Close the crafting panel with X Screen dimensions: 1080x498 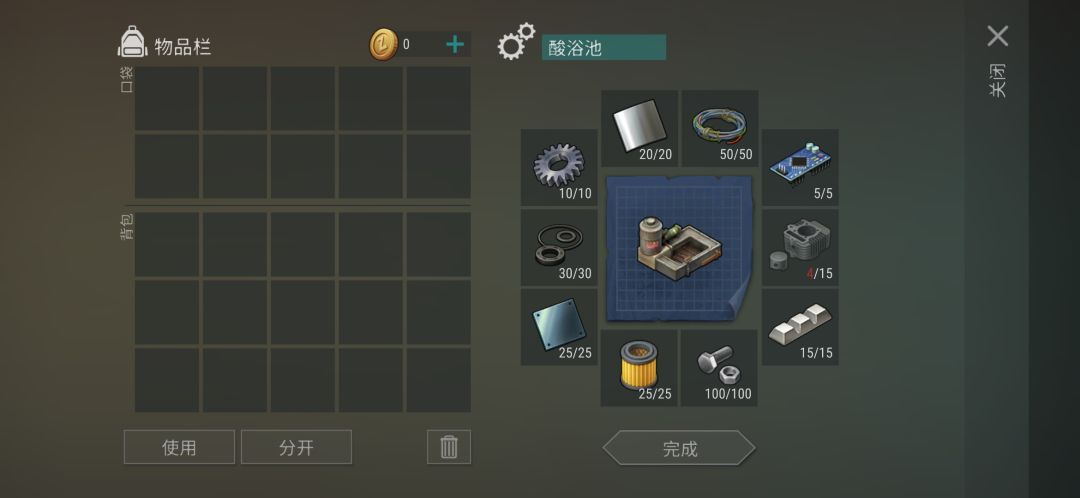click(997, 36)
